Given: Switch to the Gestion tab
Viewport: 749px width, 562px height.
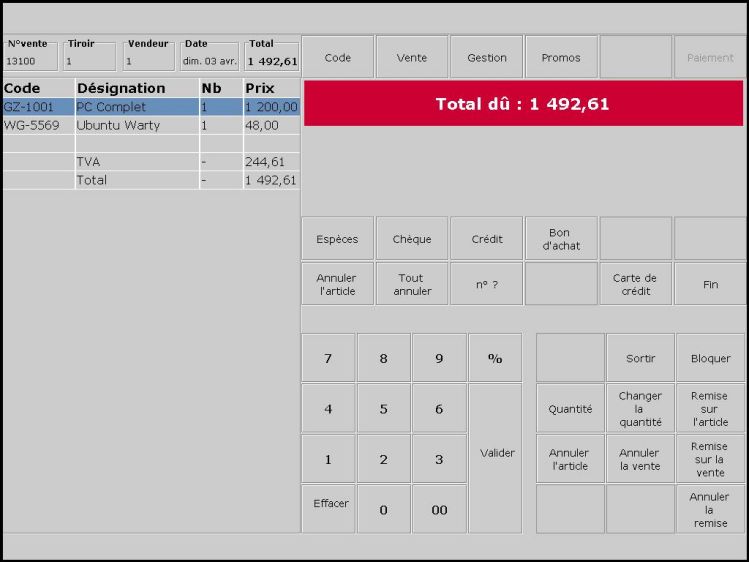Looking at the screenshot, I should tap(486, 58).
